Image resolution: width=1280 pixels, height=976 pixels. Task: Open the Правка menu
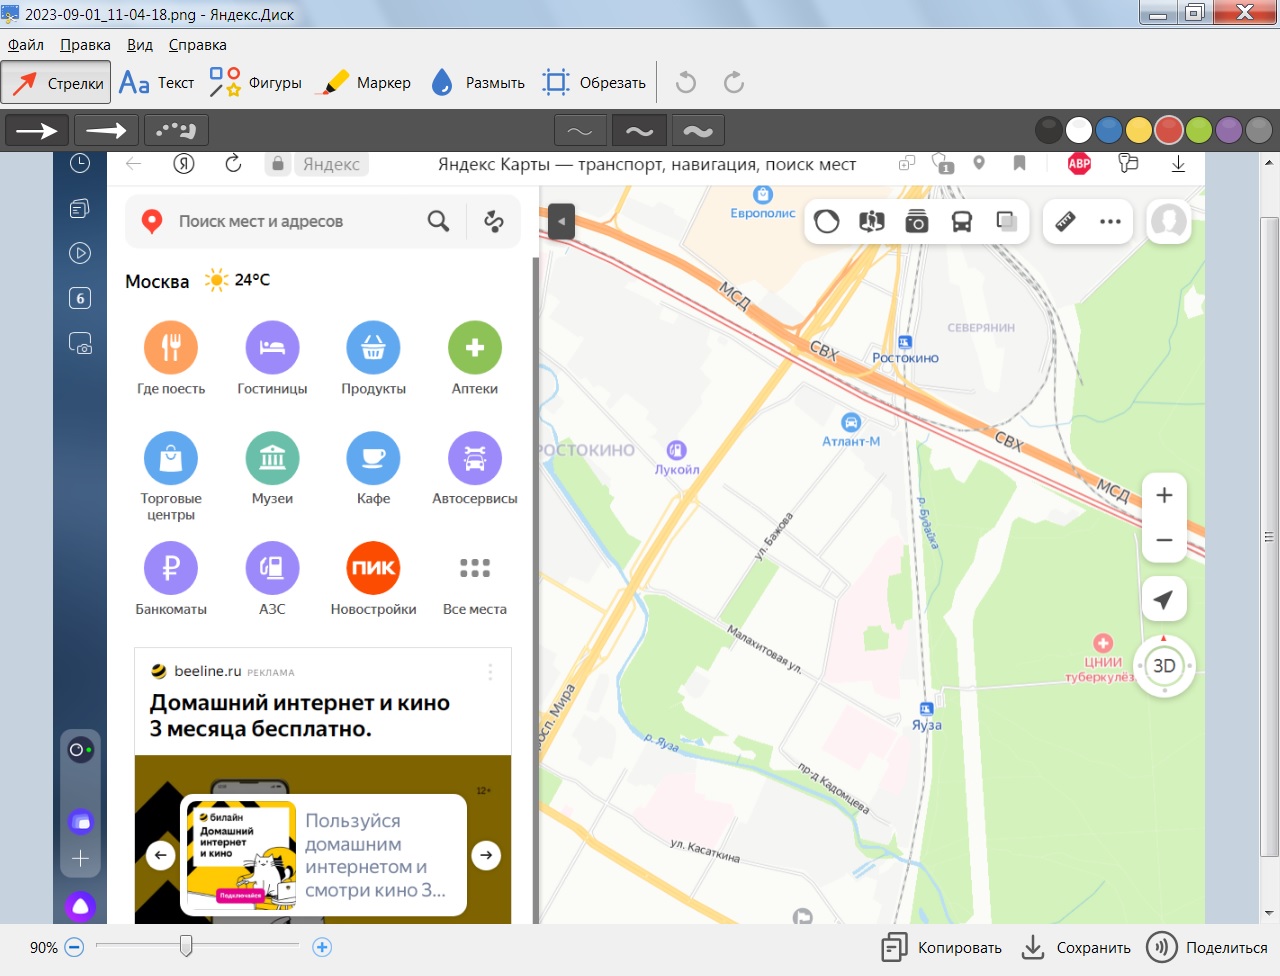point(85,45)
